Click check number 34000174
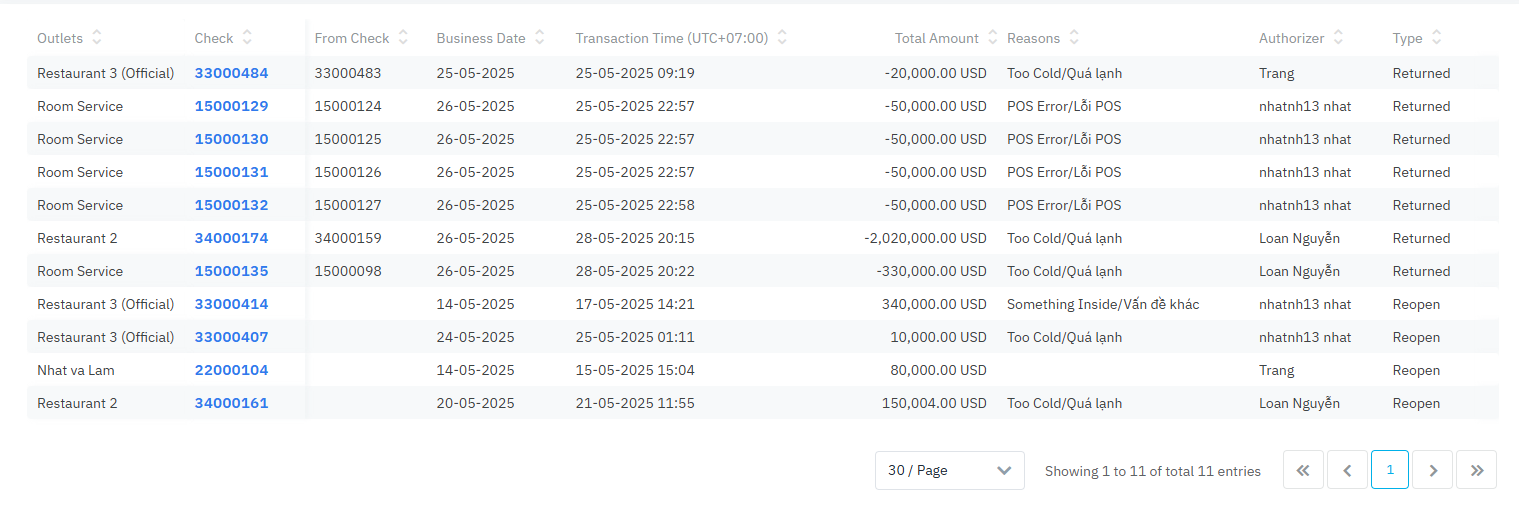This screenshot has width=1519, height=515. pyautogui.click(x=231, y=238)
